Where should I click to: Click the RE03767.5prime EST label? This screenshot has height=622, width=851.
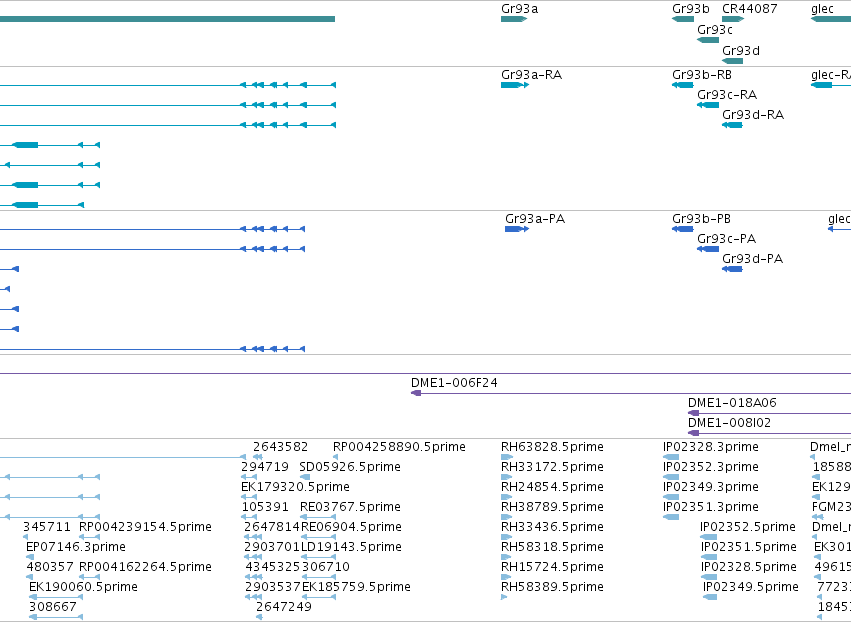coord(350,507)
